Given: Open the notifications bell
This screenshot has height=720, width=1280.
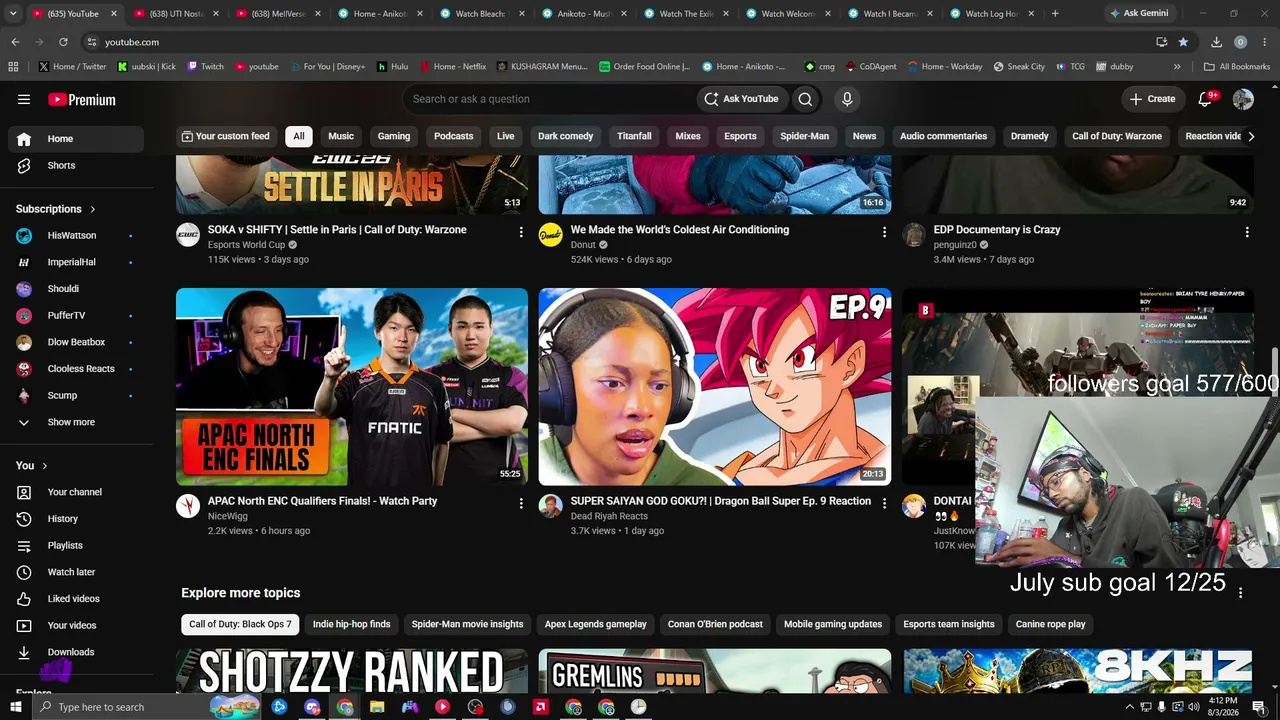Looking at the screenshot, I should coord(1205,99).
